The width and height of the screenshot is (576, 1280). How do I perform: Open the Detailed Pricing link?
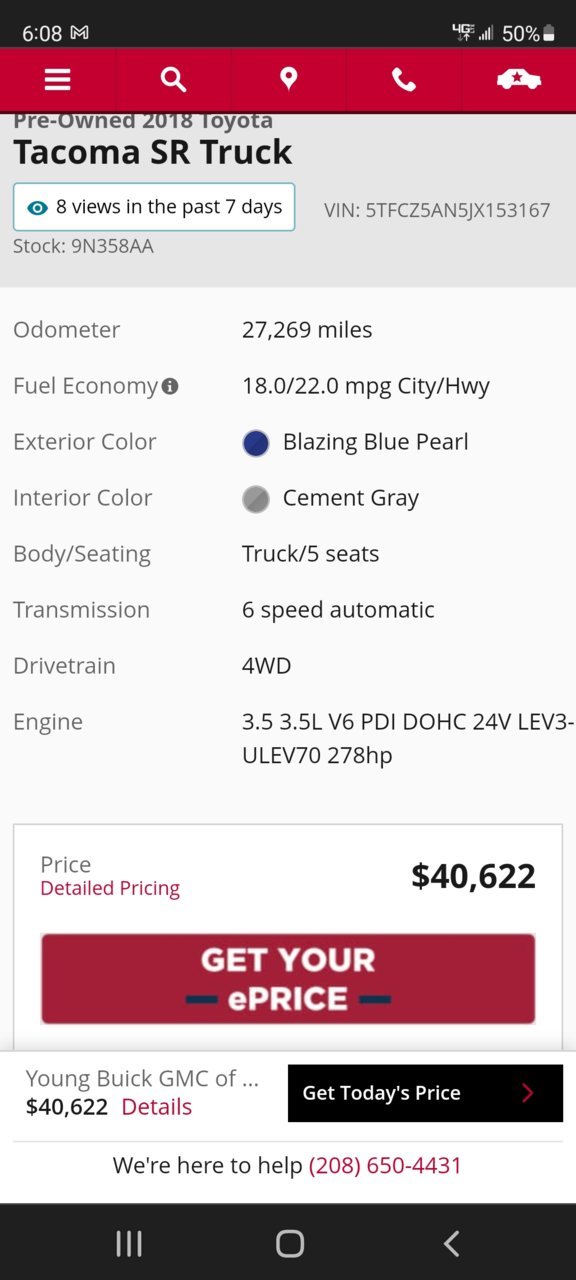pos(110,888)
